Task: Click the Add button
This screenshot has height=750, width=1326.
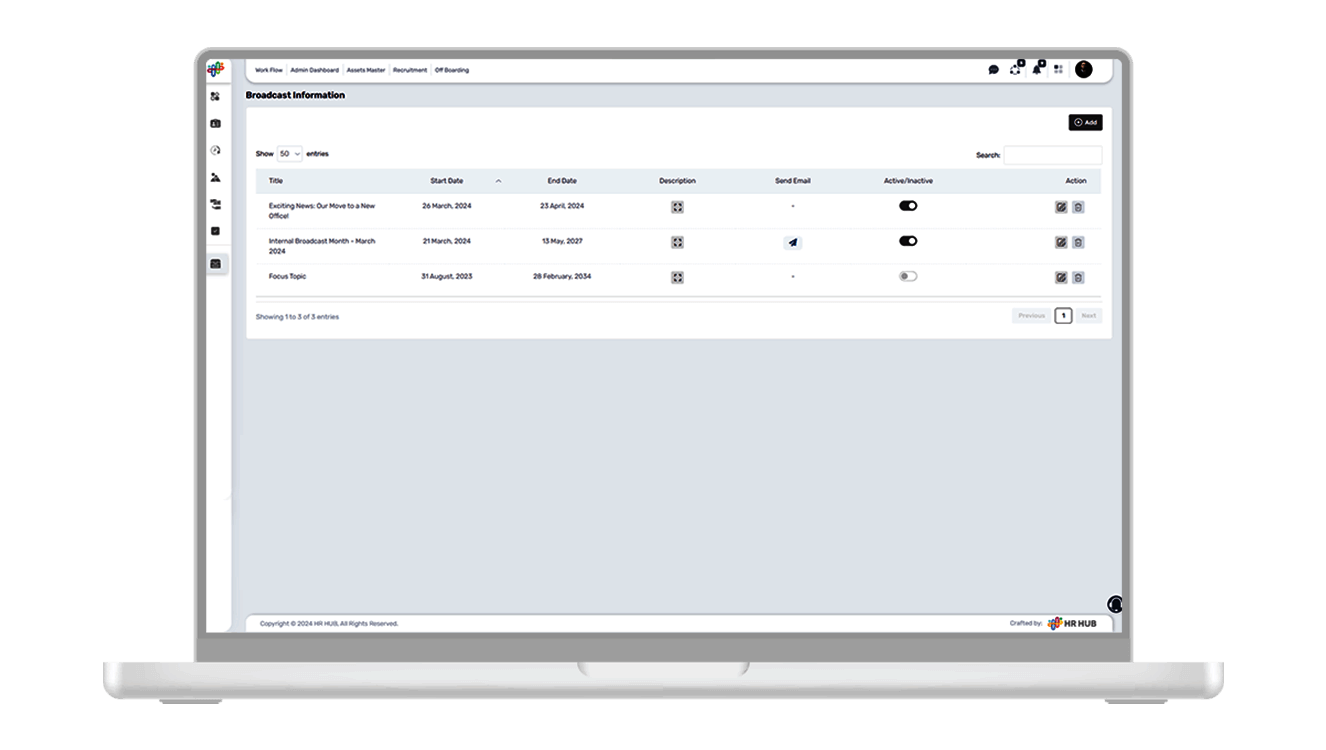Action: 1085,122
